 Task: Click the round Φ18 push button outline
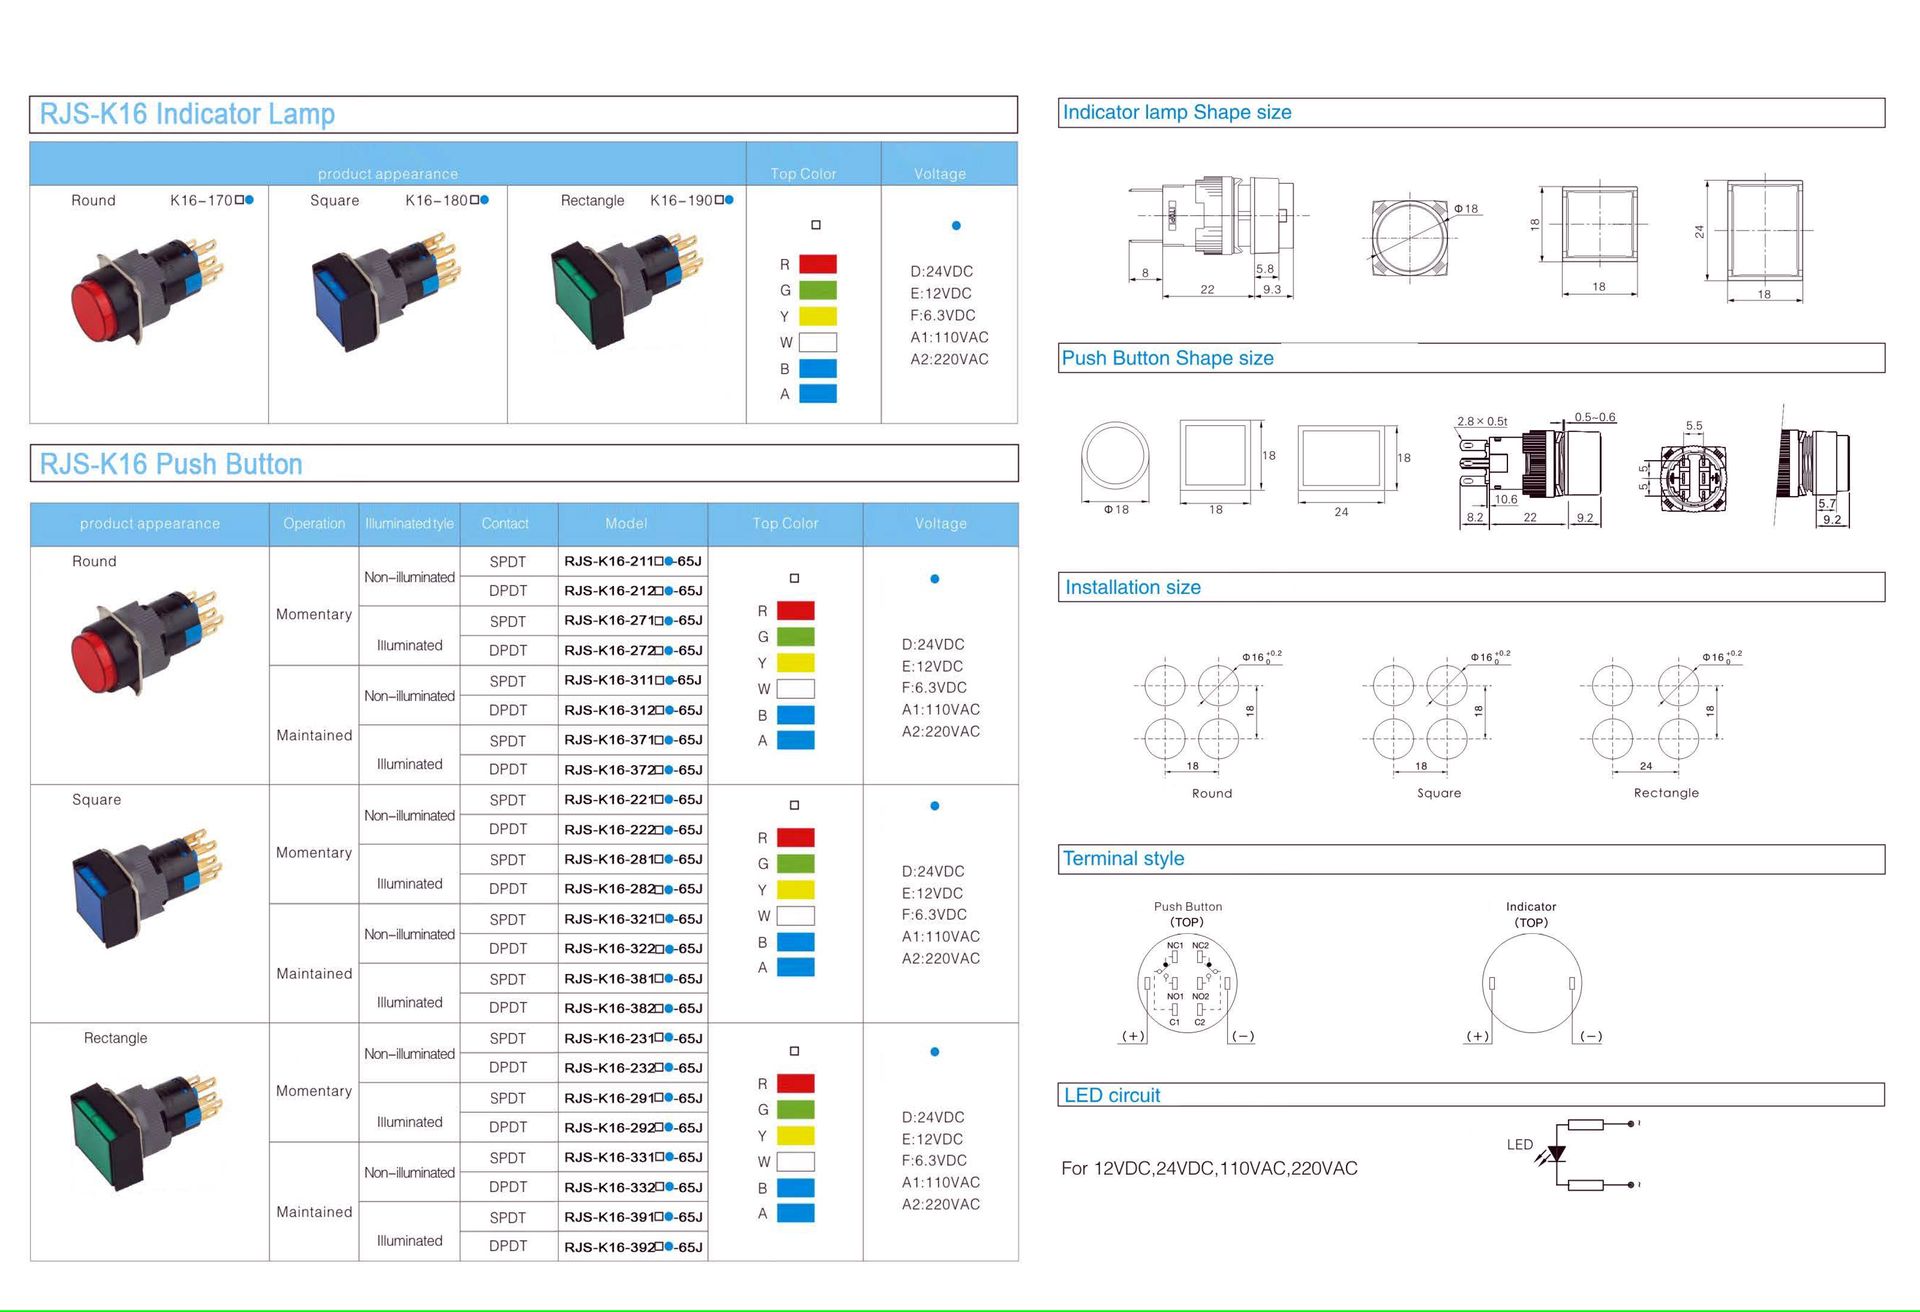click(1115, 457)
